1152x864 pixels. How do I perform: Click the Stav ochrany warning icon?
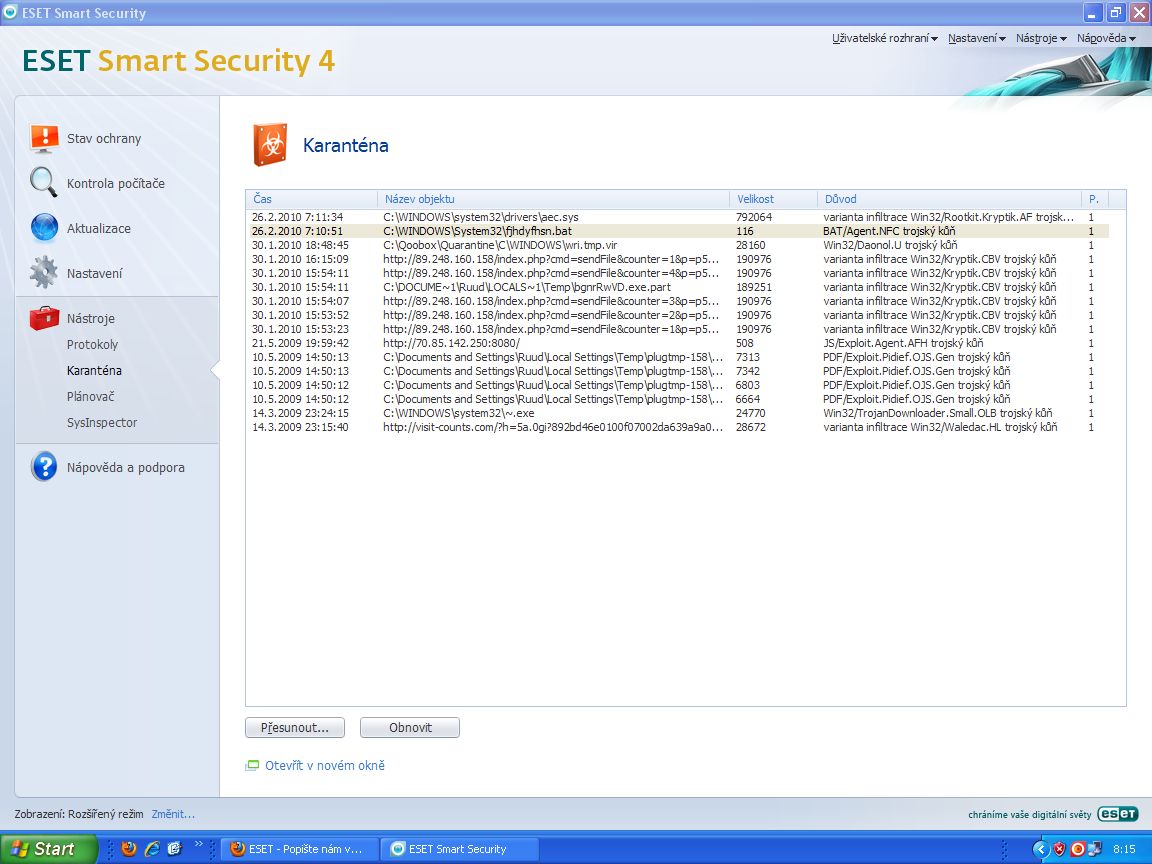pos(44,138)
